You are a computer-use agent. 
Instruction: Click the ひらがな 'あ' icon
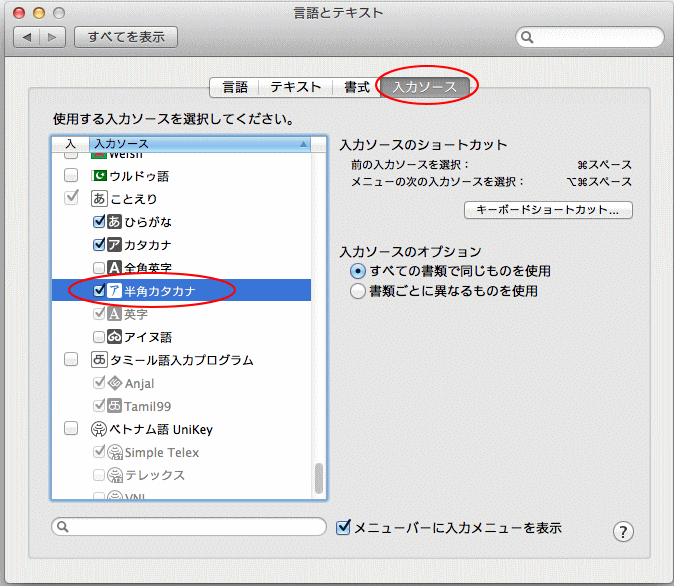[x=114, y=221]
